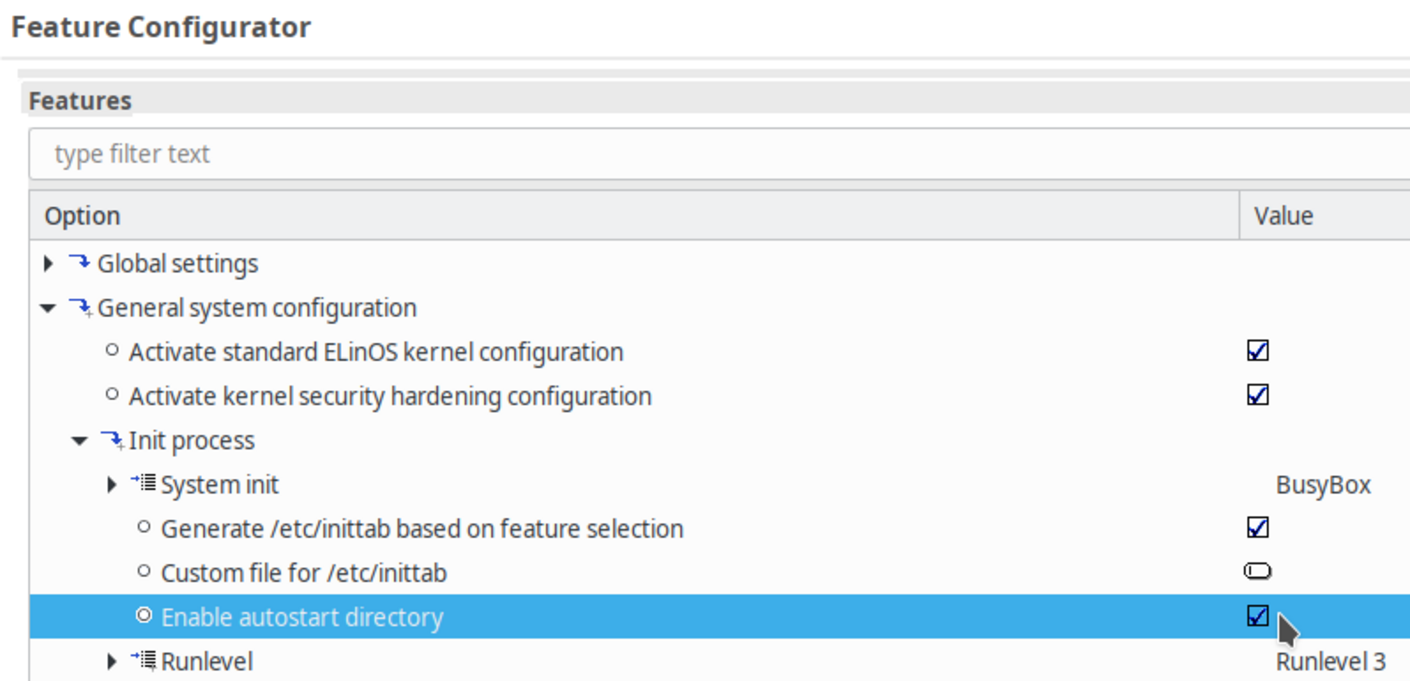Click the Init process category icon
The width and height of the screenshot is (1410, 681).
pyautogui.click(x=112, y=440)
